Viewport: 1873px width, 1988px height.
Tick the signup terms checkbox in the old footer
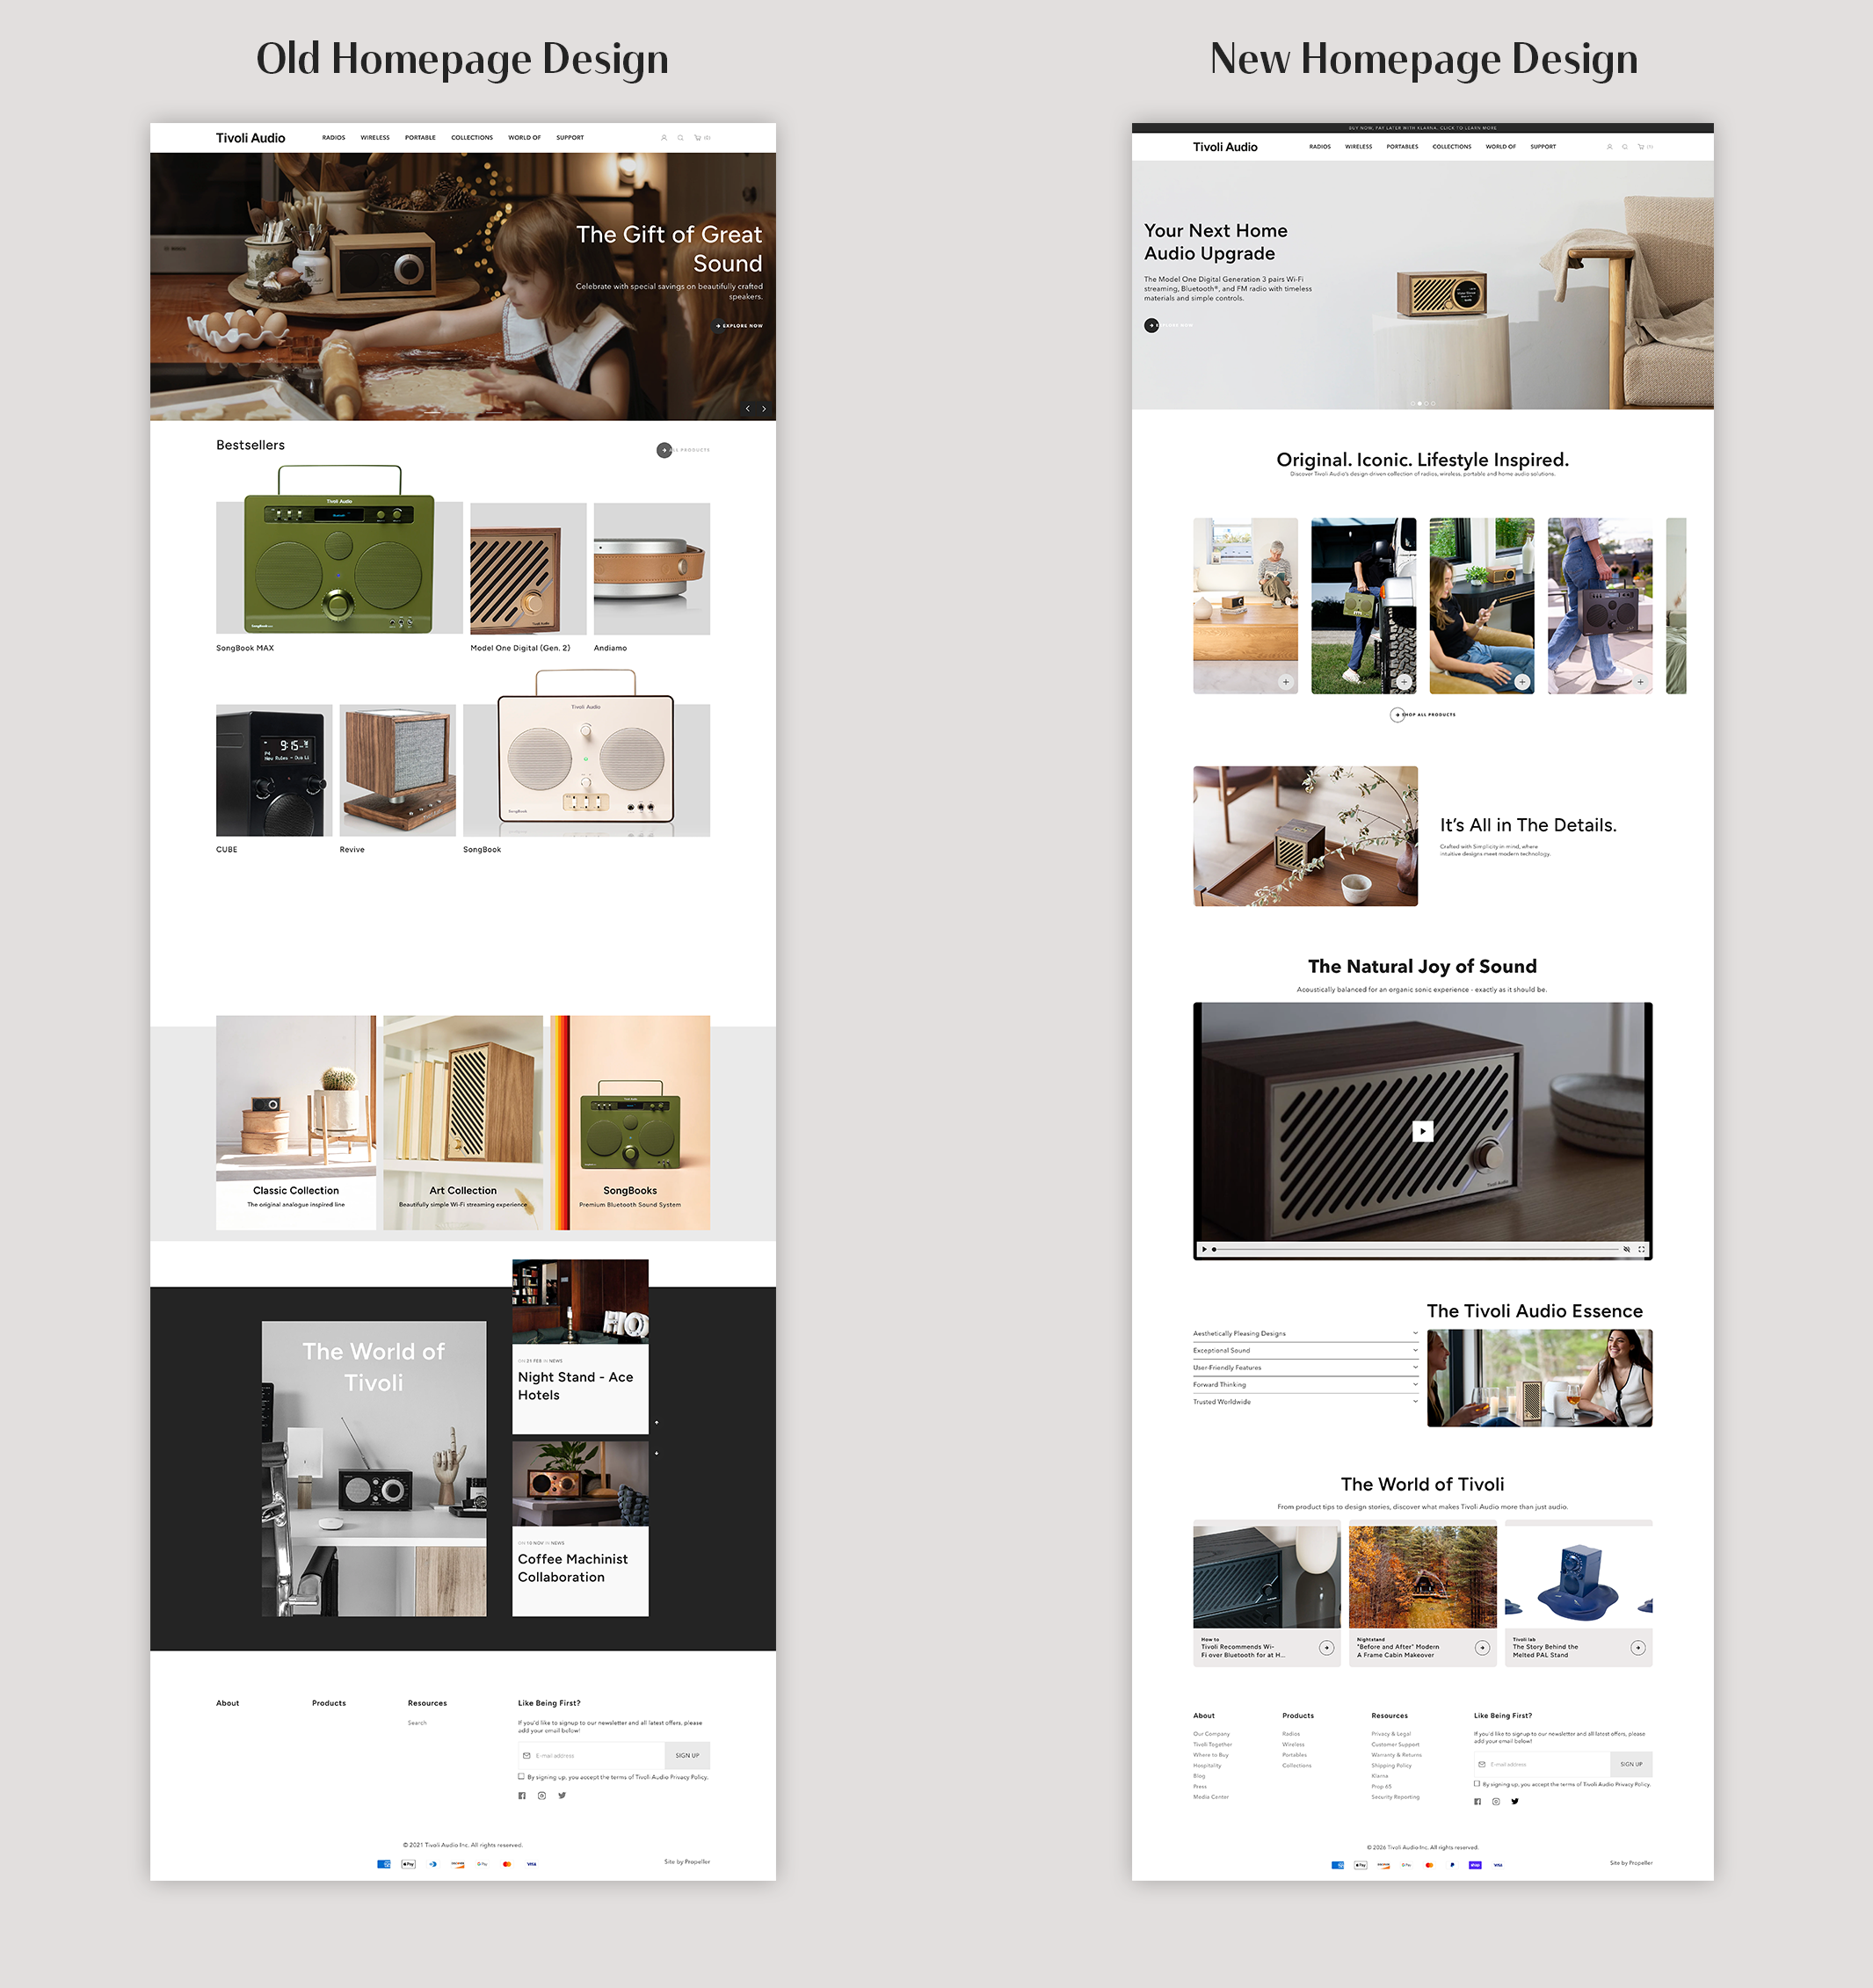(x=520, y=1777)
